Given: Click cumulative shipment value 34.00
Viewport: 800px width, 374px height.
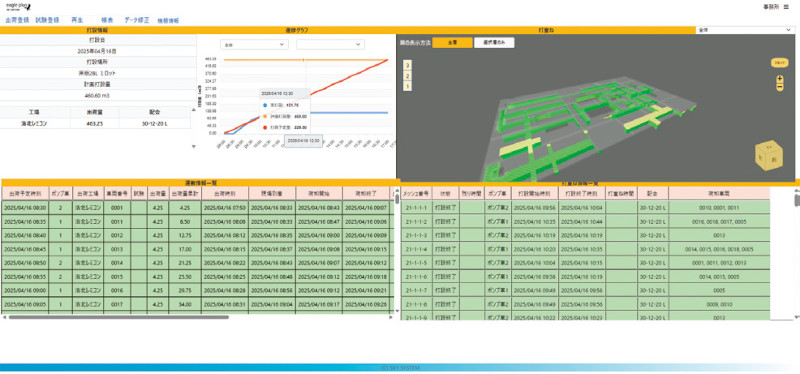Looking at the screenshot, I should click(x=185, y=304).
